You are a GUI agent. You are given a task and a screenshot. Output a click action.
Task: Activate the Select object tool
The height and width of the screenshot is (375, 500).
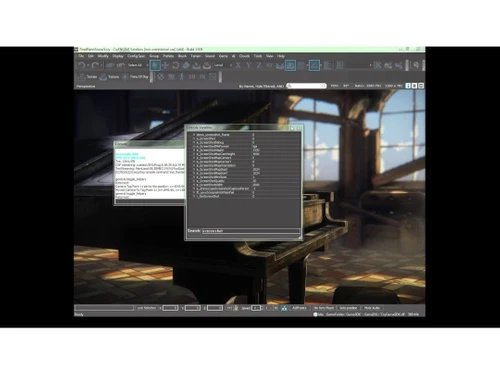[x=155, y=65]
